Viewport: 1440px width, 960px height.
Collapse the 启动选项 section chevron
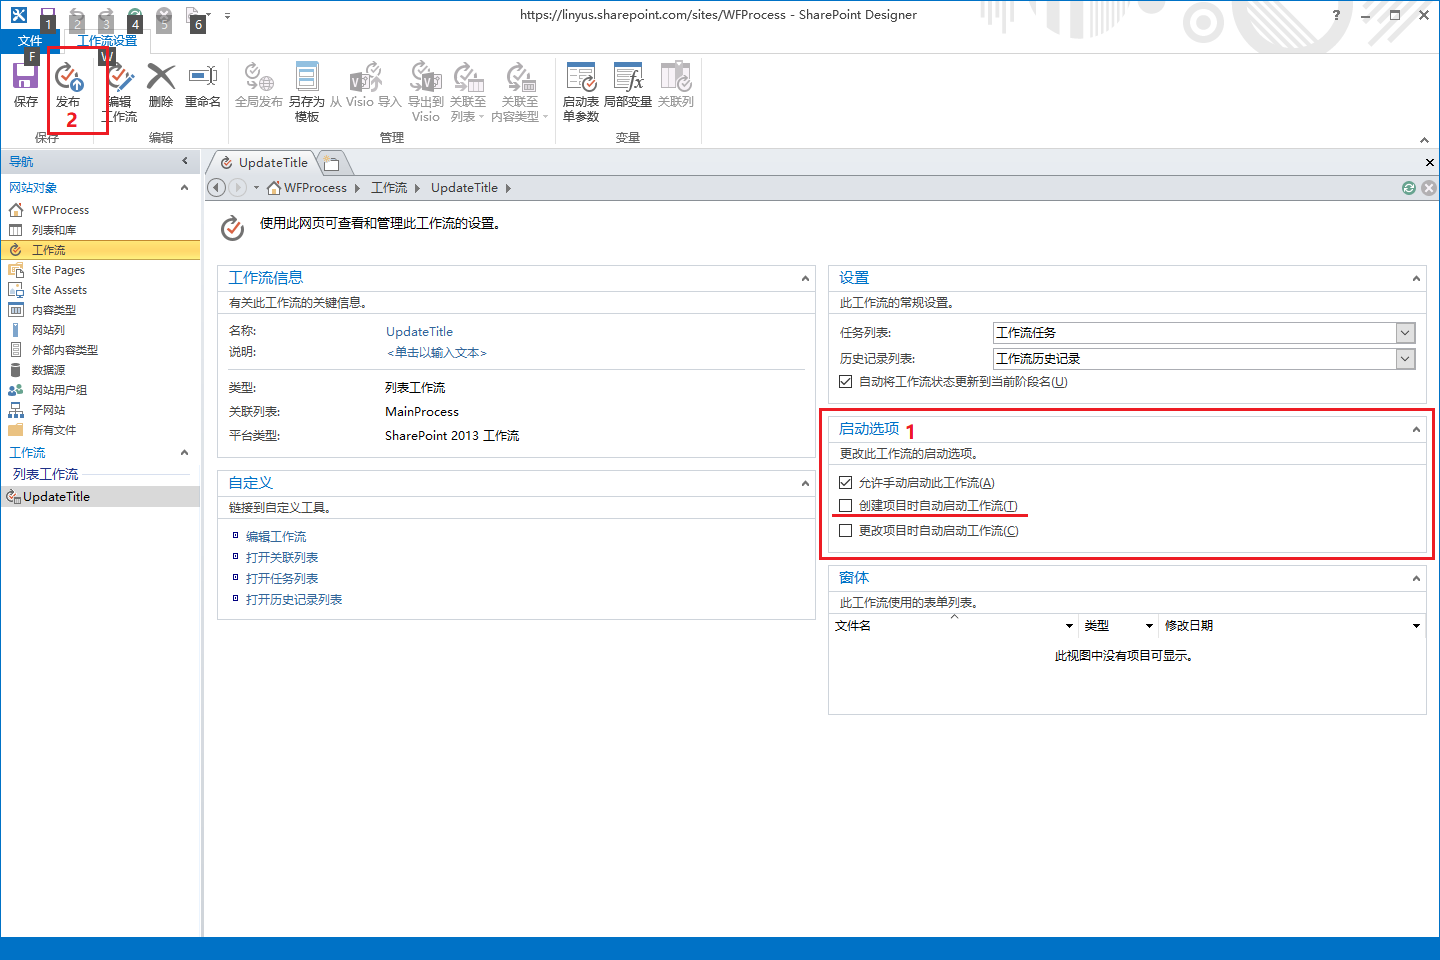(x=1416, y=430)
